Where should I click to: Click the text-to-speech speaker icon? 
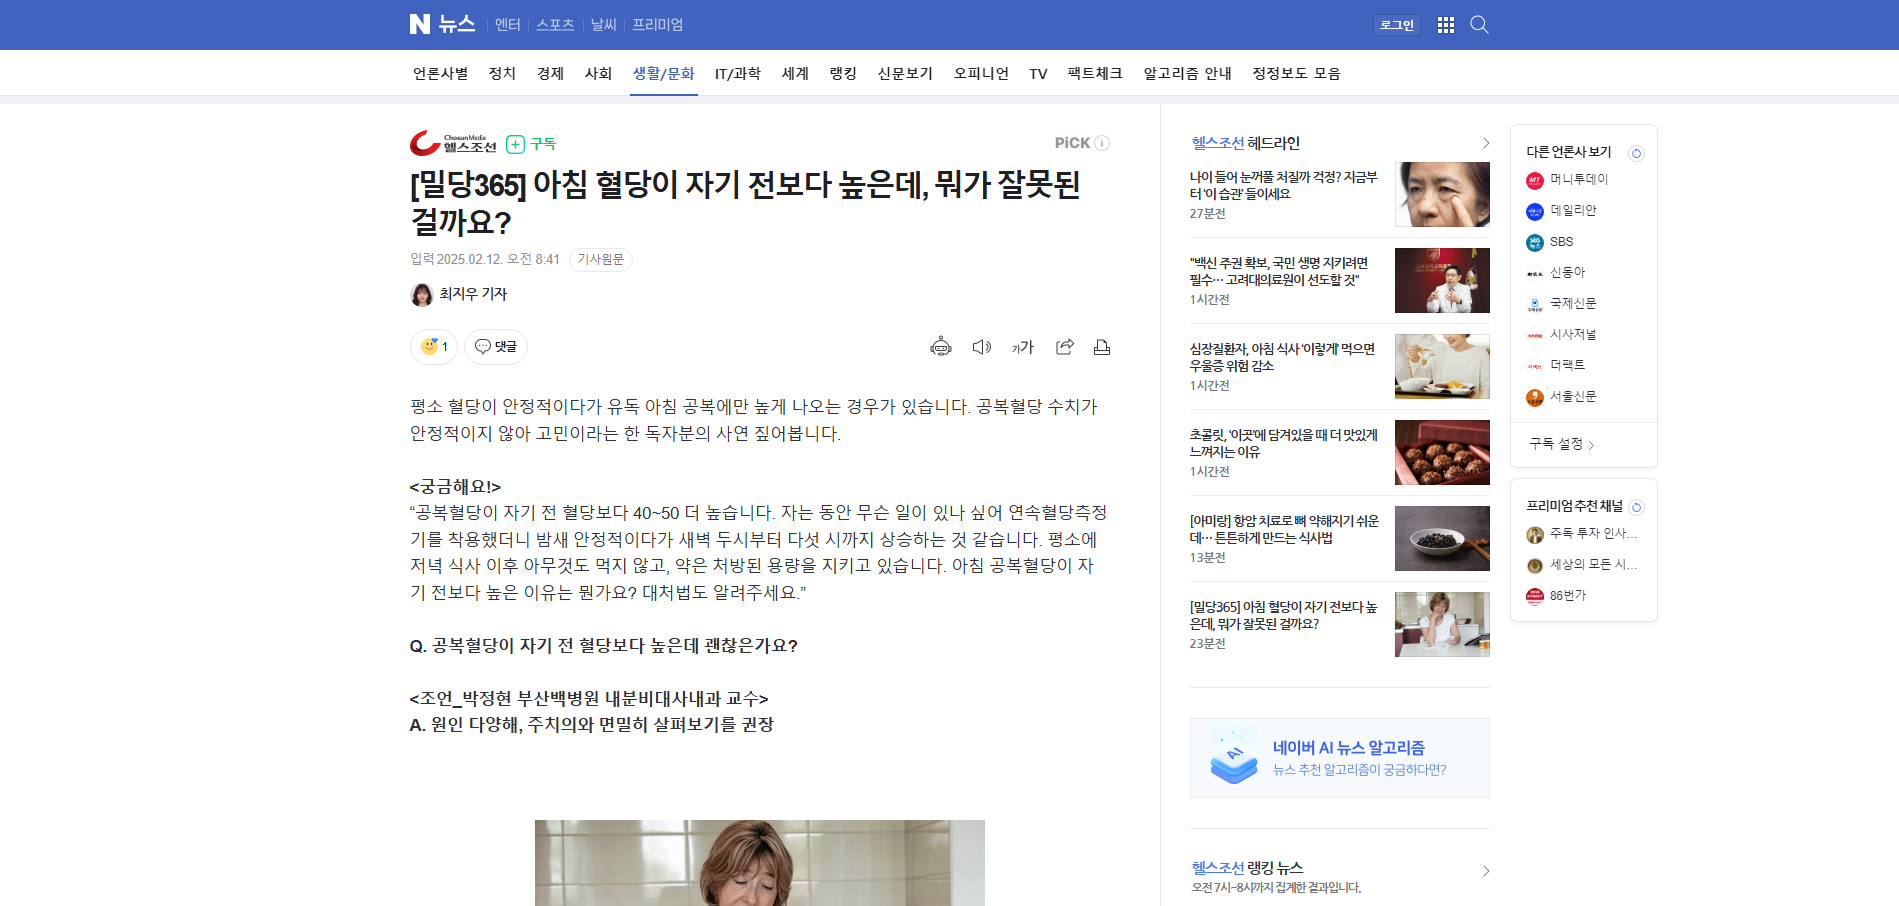click(981, 347)
